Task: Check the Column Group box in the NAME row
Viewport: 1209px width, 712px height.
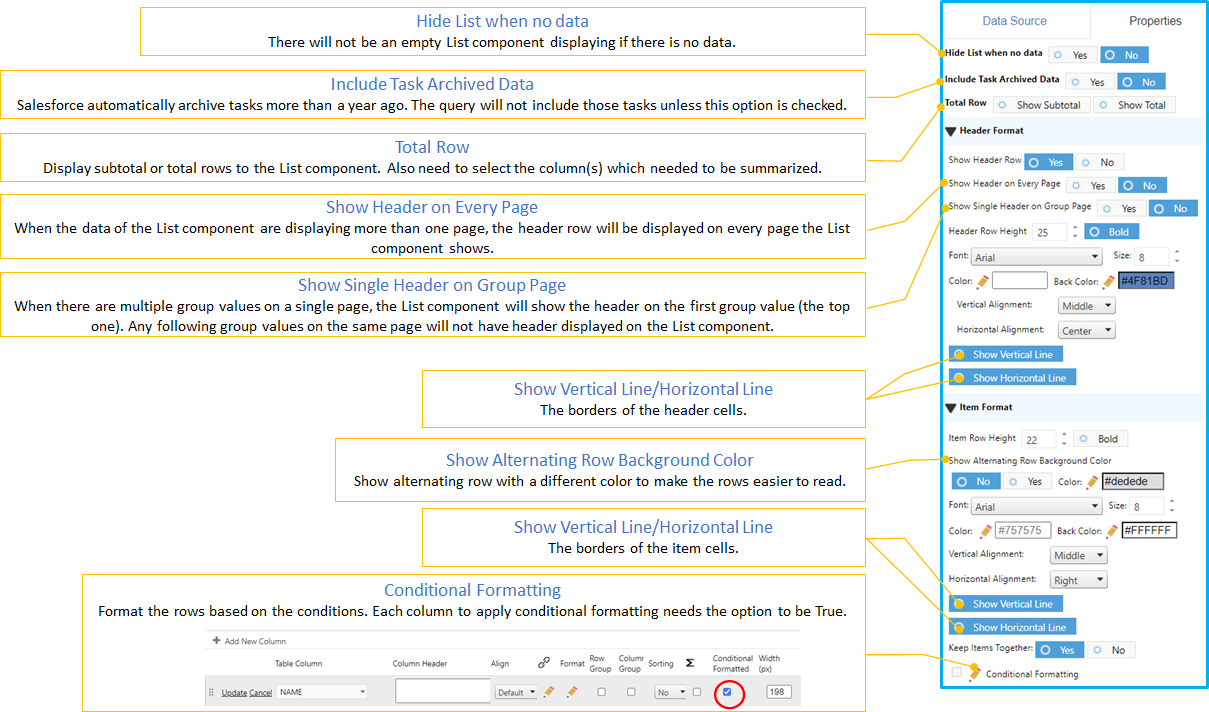Action: click(x=630, y=692)
